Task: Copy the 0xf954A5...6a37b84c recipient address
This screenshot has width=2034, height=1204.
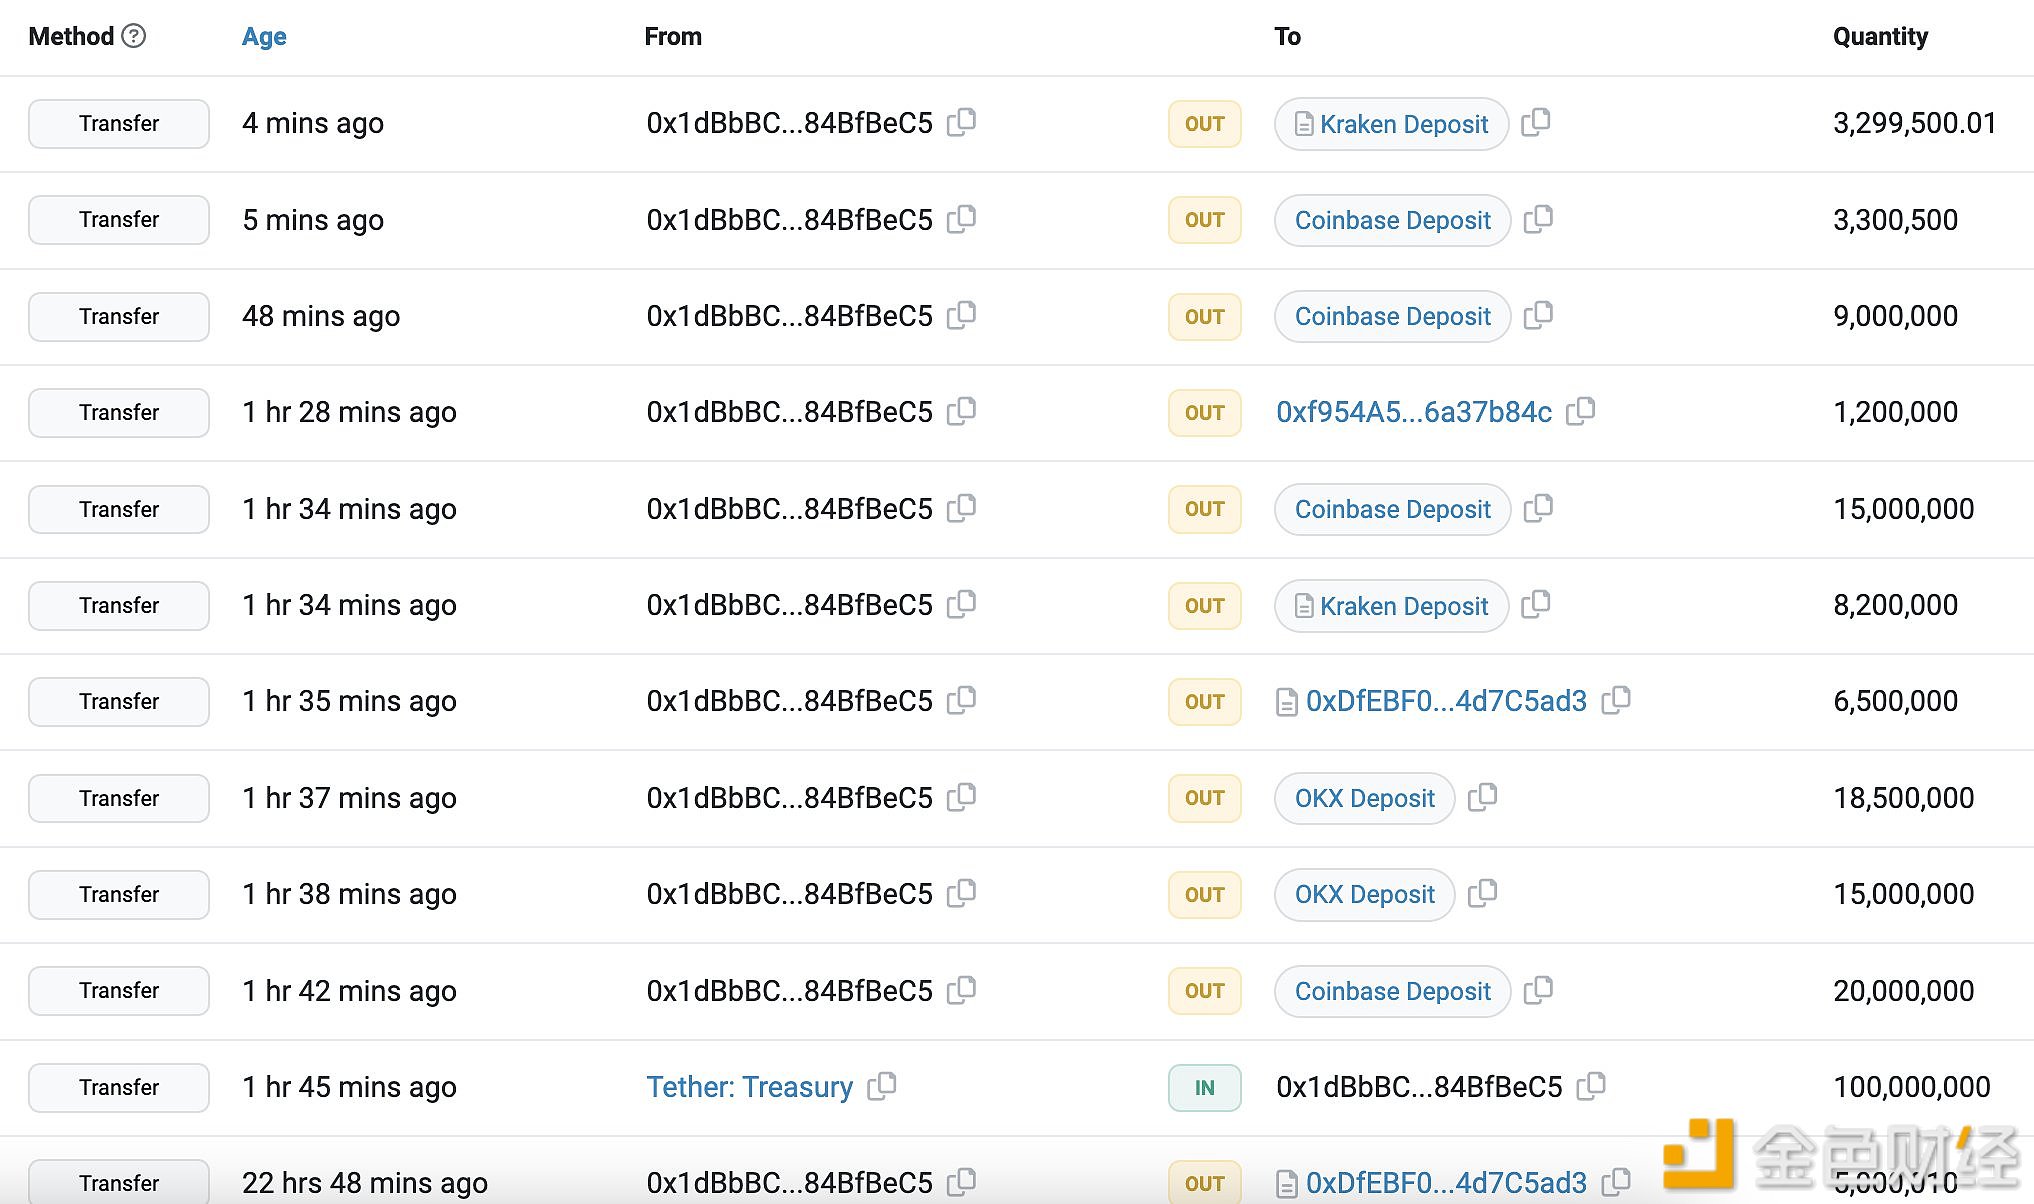Action: point(1581,411)
